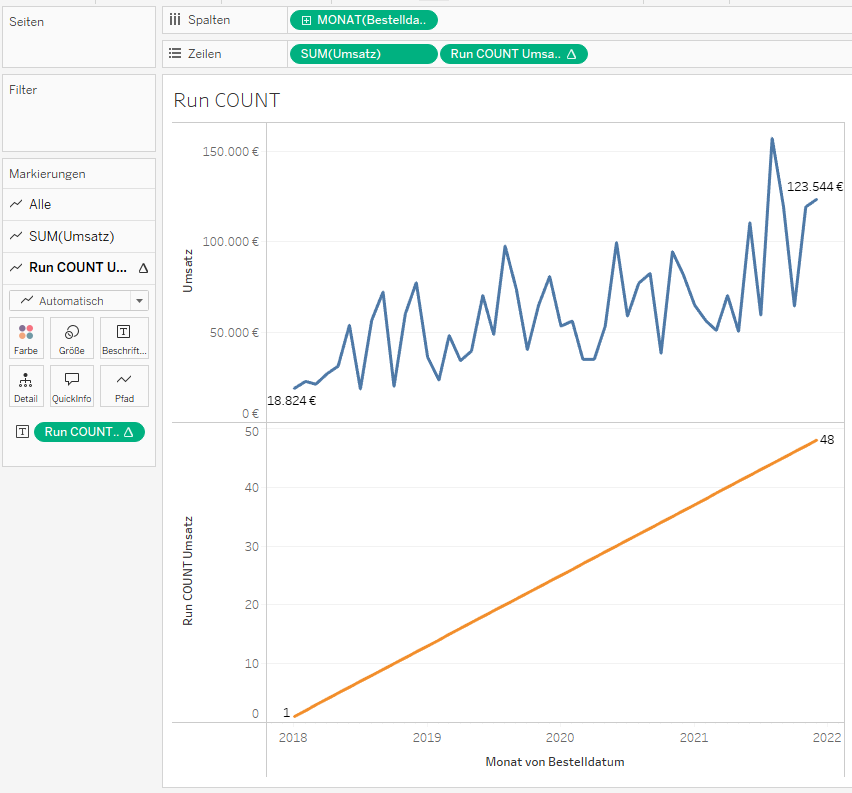
Task: Expand the MONAT(Bestelldatum) pill plus sign
Action: pos(306,20)
